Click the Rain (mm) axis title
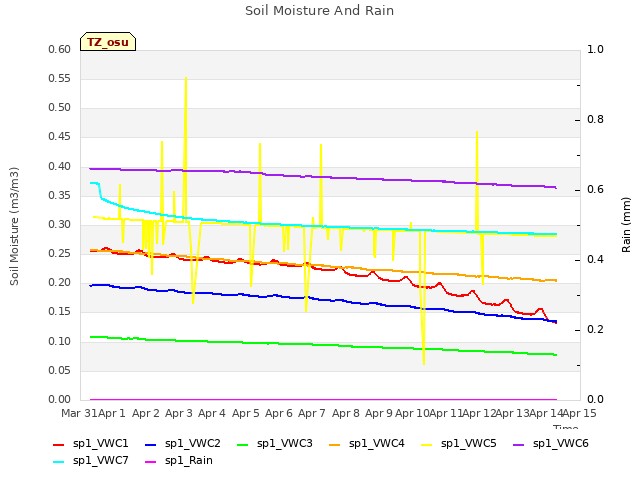The image size is (640, 480). tap(626, 225)
